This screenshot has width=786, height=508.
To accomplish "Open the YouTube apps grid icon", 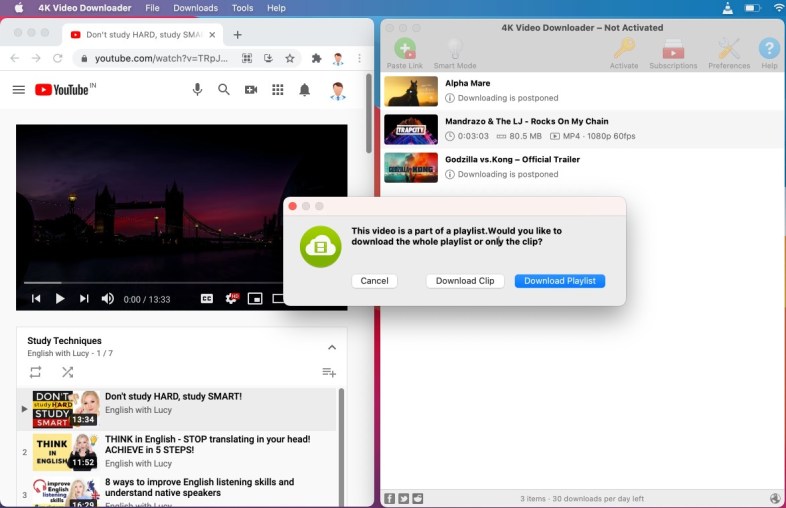I will [x=278, y=90].
